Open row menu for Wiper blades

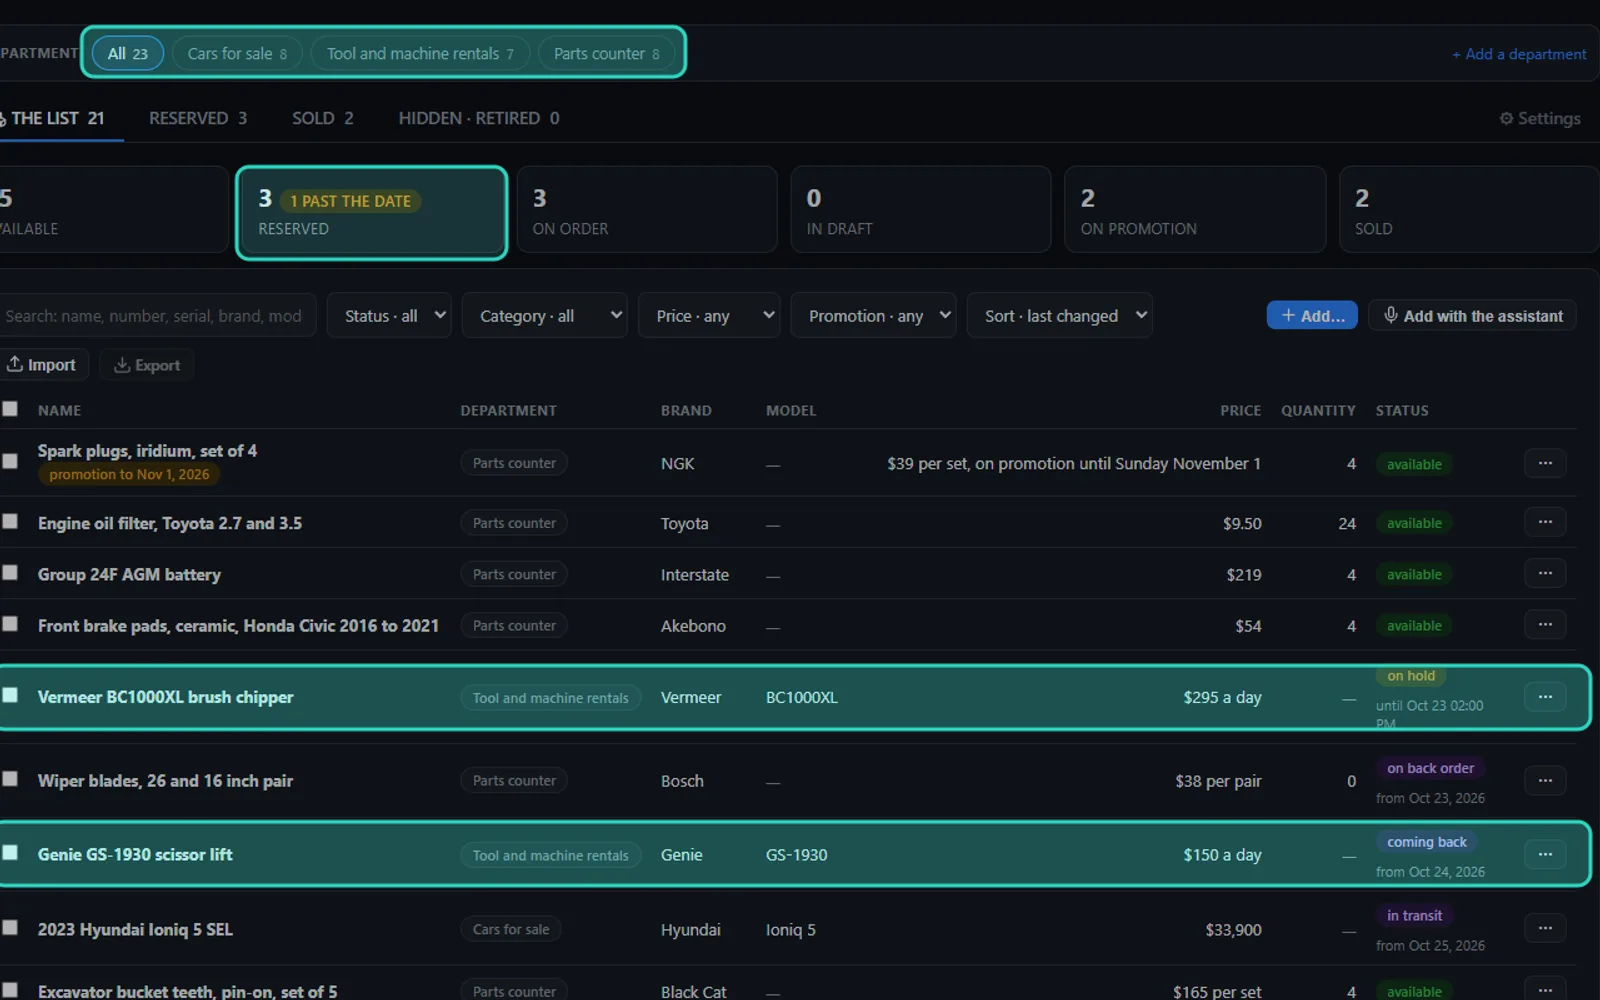tap(1545, 780)
